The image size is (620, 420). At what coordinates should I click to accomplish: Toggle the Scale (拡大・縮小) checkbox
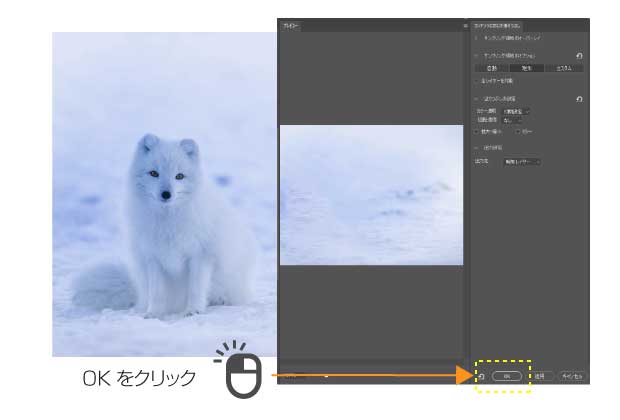pos(477,130)
